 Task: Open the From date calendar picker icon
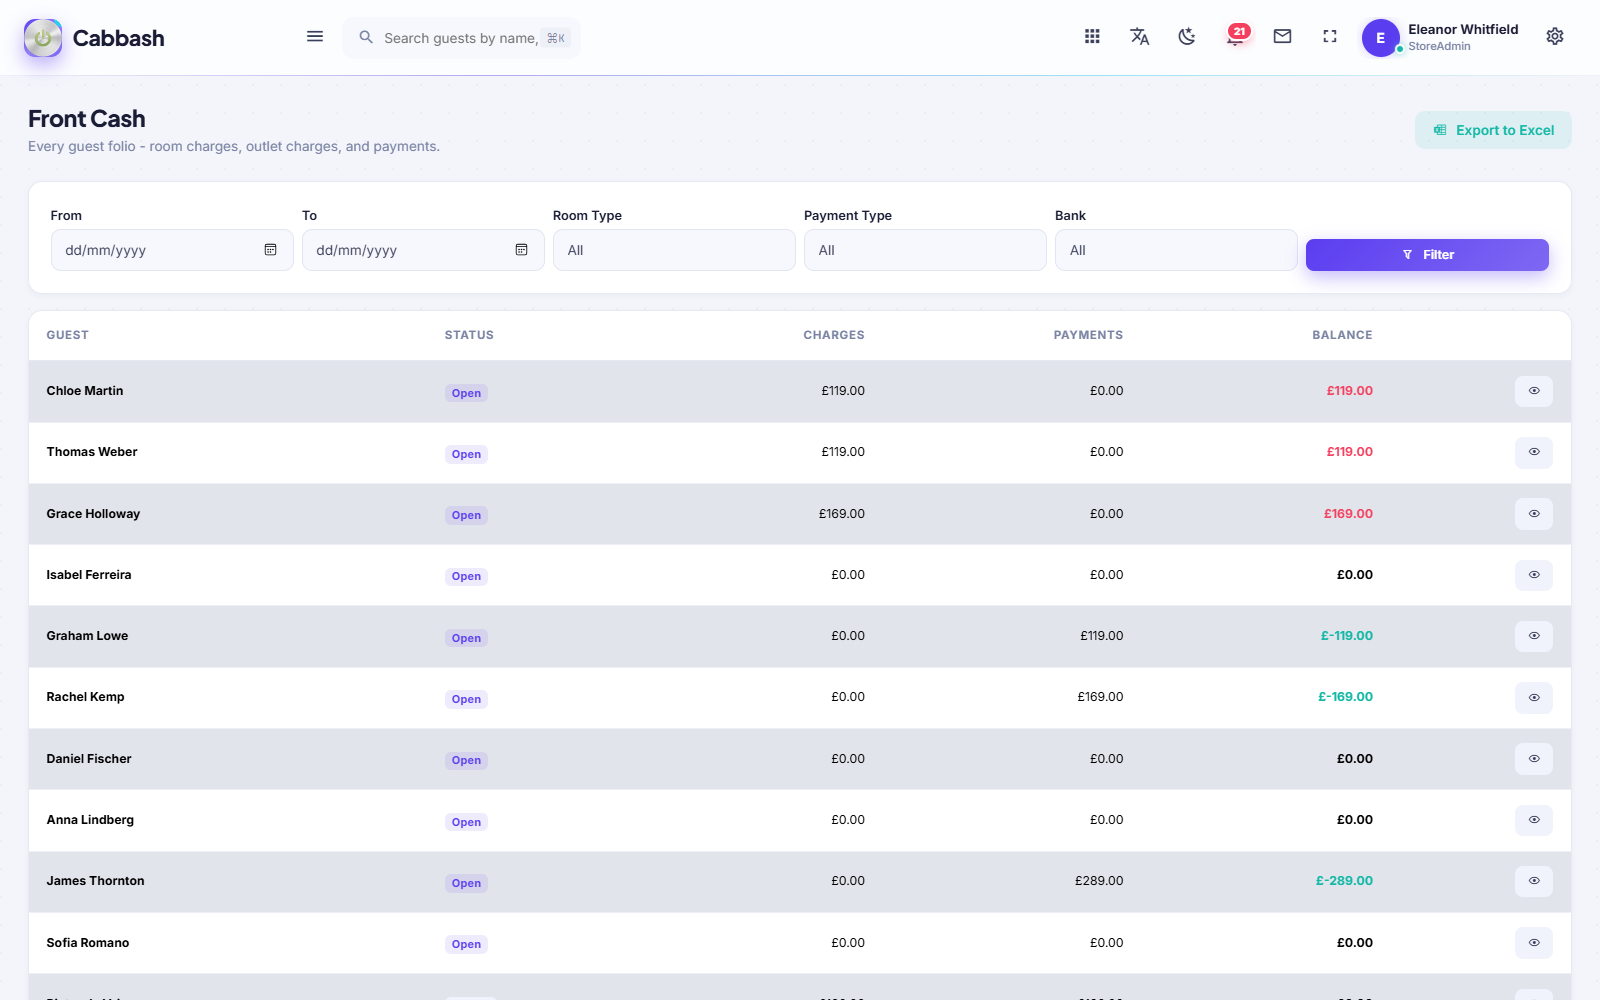click(x=270, y=250)
